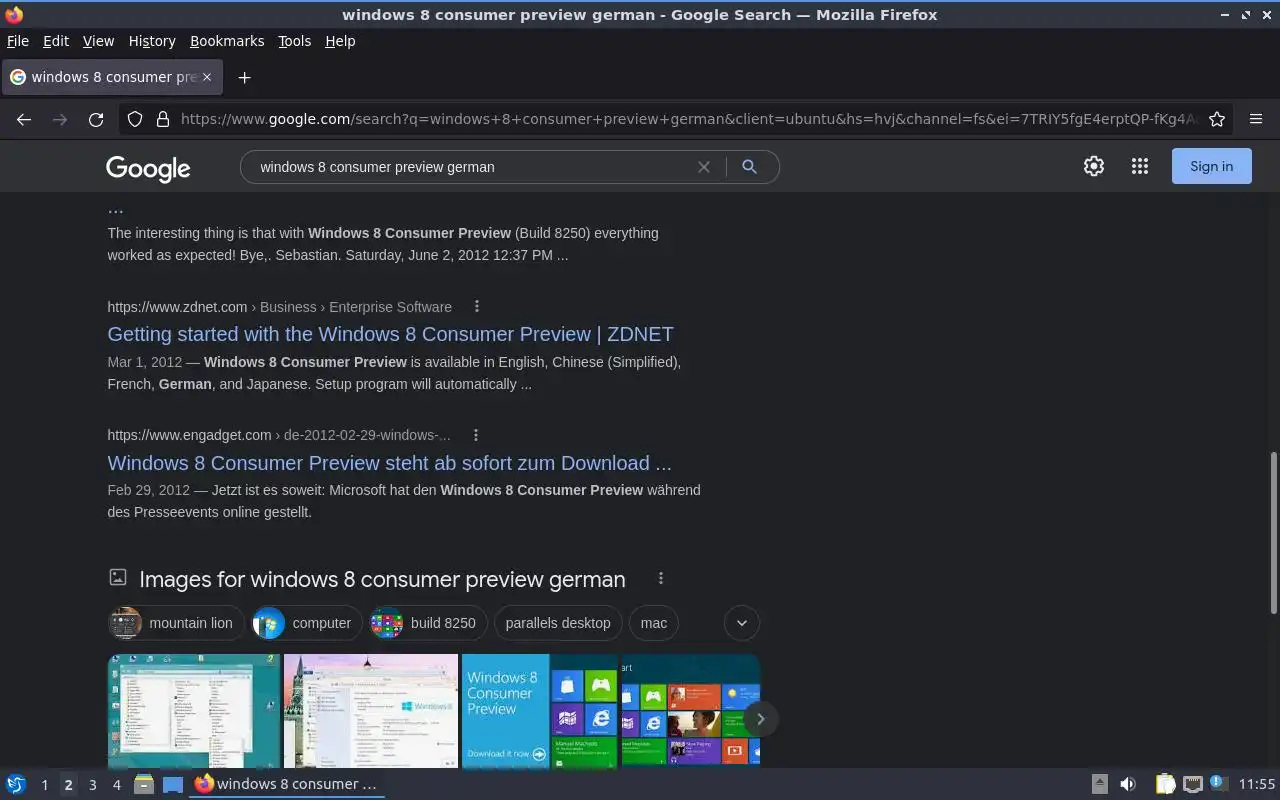Viewport: 1280px width, 800px height.
Task: Open the Tools menu
Action: [x=294, y=41]
